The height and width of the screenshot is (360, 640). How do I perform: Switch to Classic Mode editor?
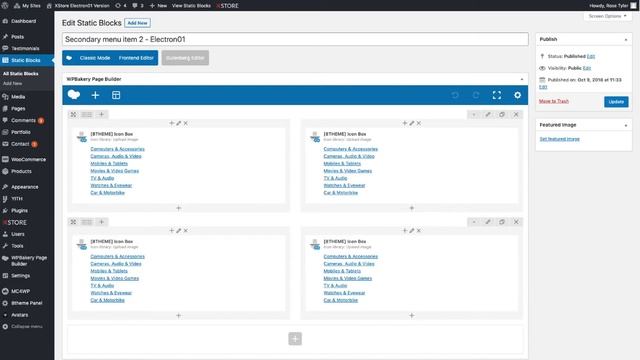click(x=95, y=58)
